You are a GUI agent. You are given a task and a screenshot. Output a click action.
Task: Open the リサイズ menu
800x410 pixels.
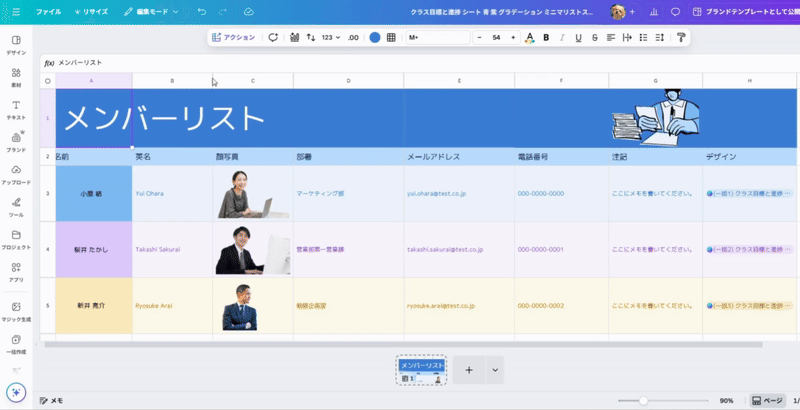tap(93, 12)
